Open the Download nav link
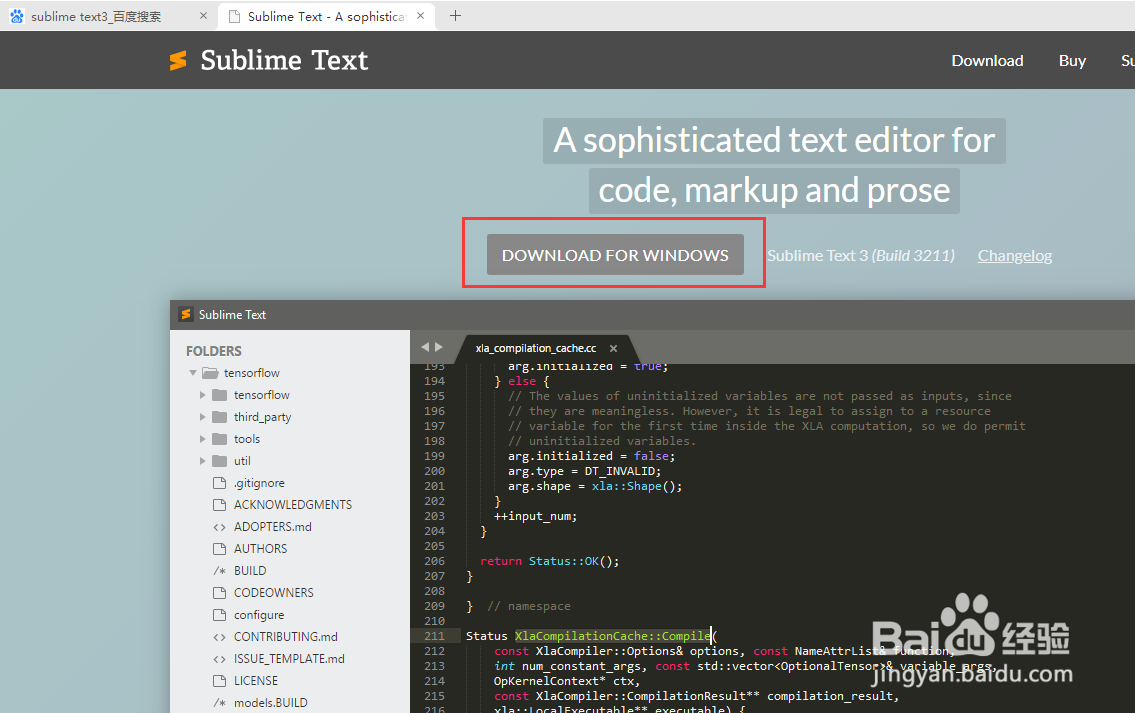Viewport: 1135px width, 713px height. click(987, 61)
